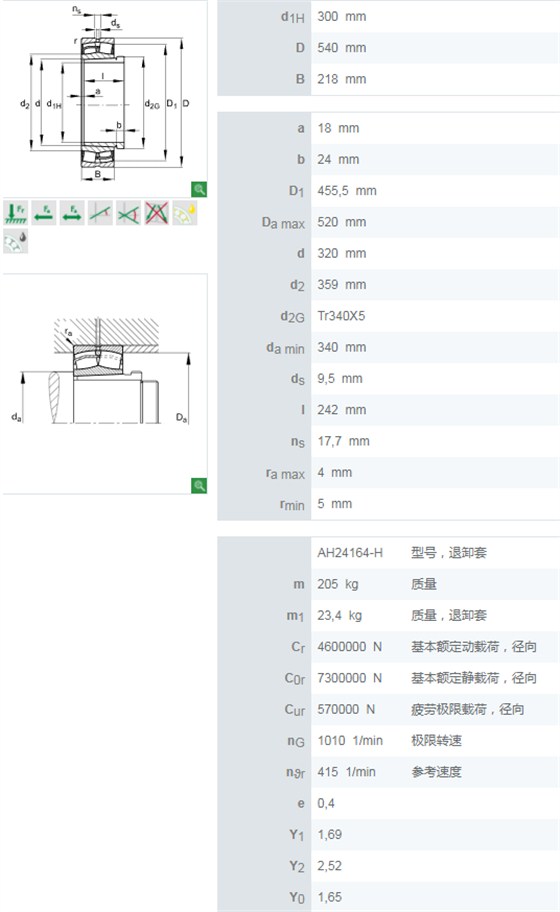Viewport: 560px width, 912px height.
Task: Select the Cr value 4600000 N
Action: 349,647
